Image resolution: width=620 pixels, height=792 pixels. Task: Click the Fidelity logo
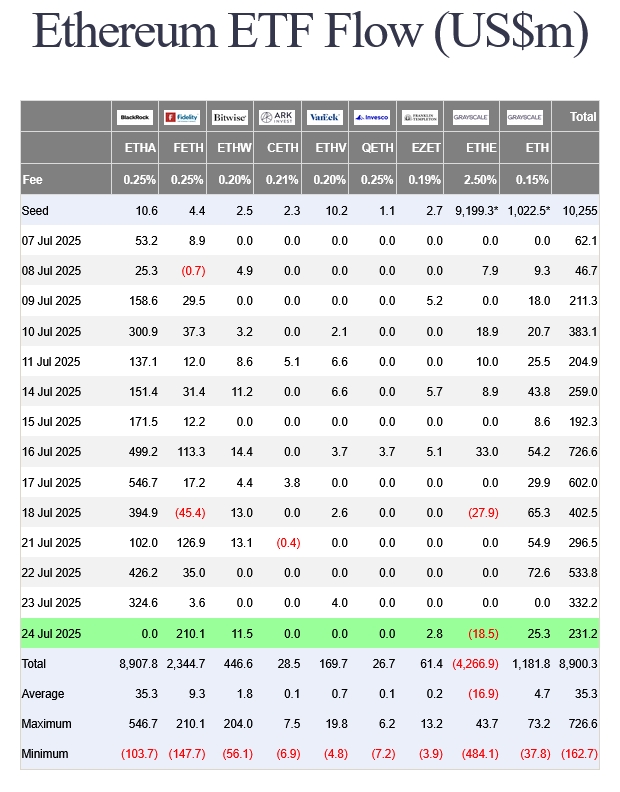click(x=183, y=117)
